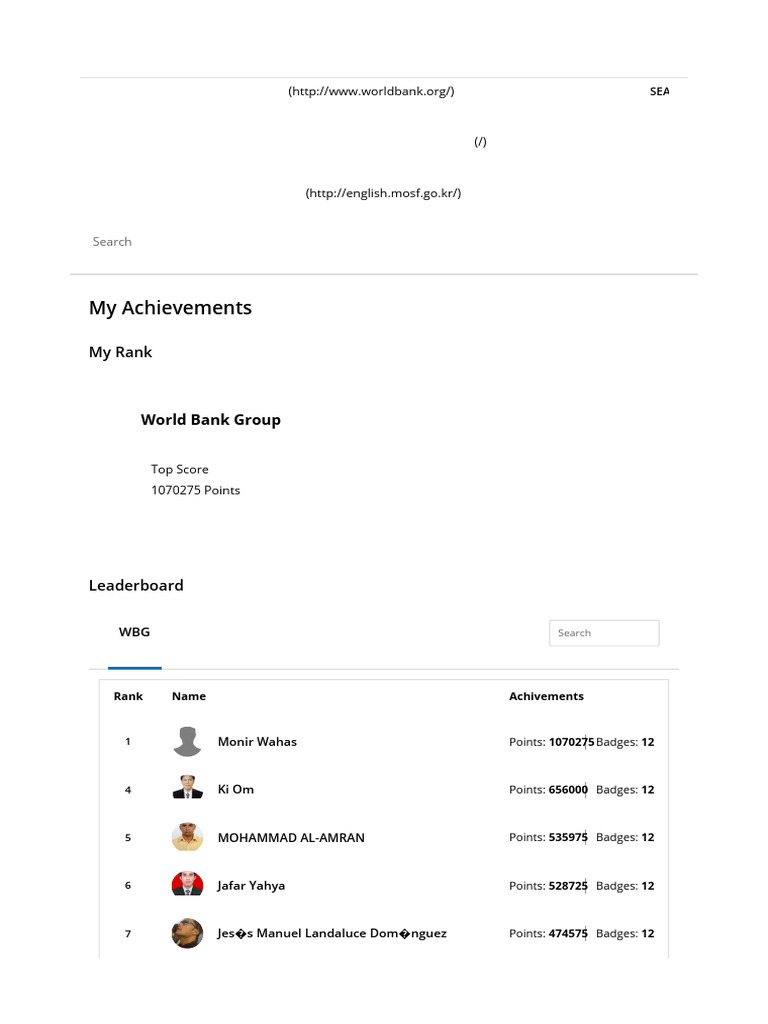Click the World Bank Group heading
This screenshot has width=768, height=1024.
211,420
